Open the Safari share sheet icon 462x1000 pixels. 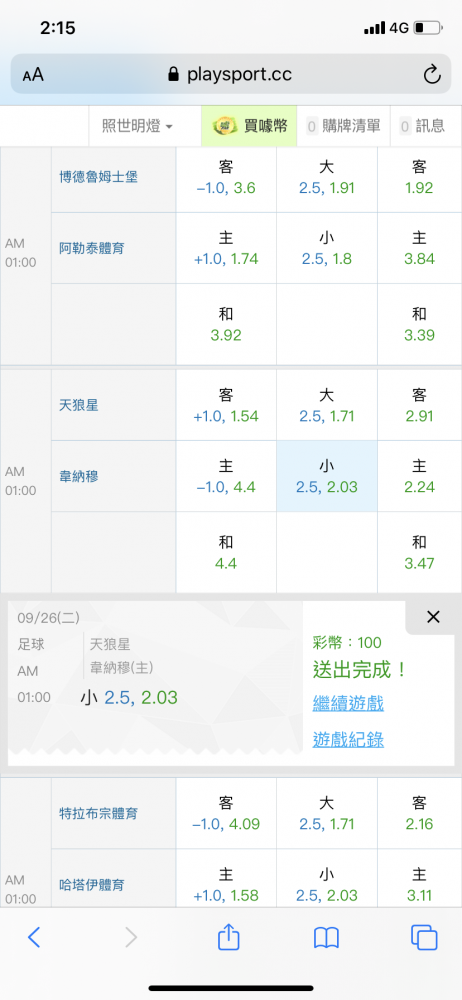click(x=228, y=936)
